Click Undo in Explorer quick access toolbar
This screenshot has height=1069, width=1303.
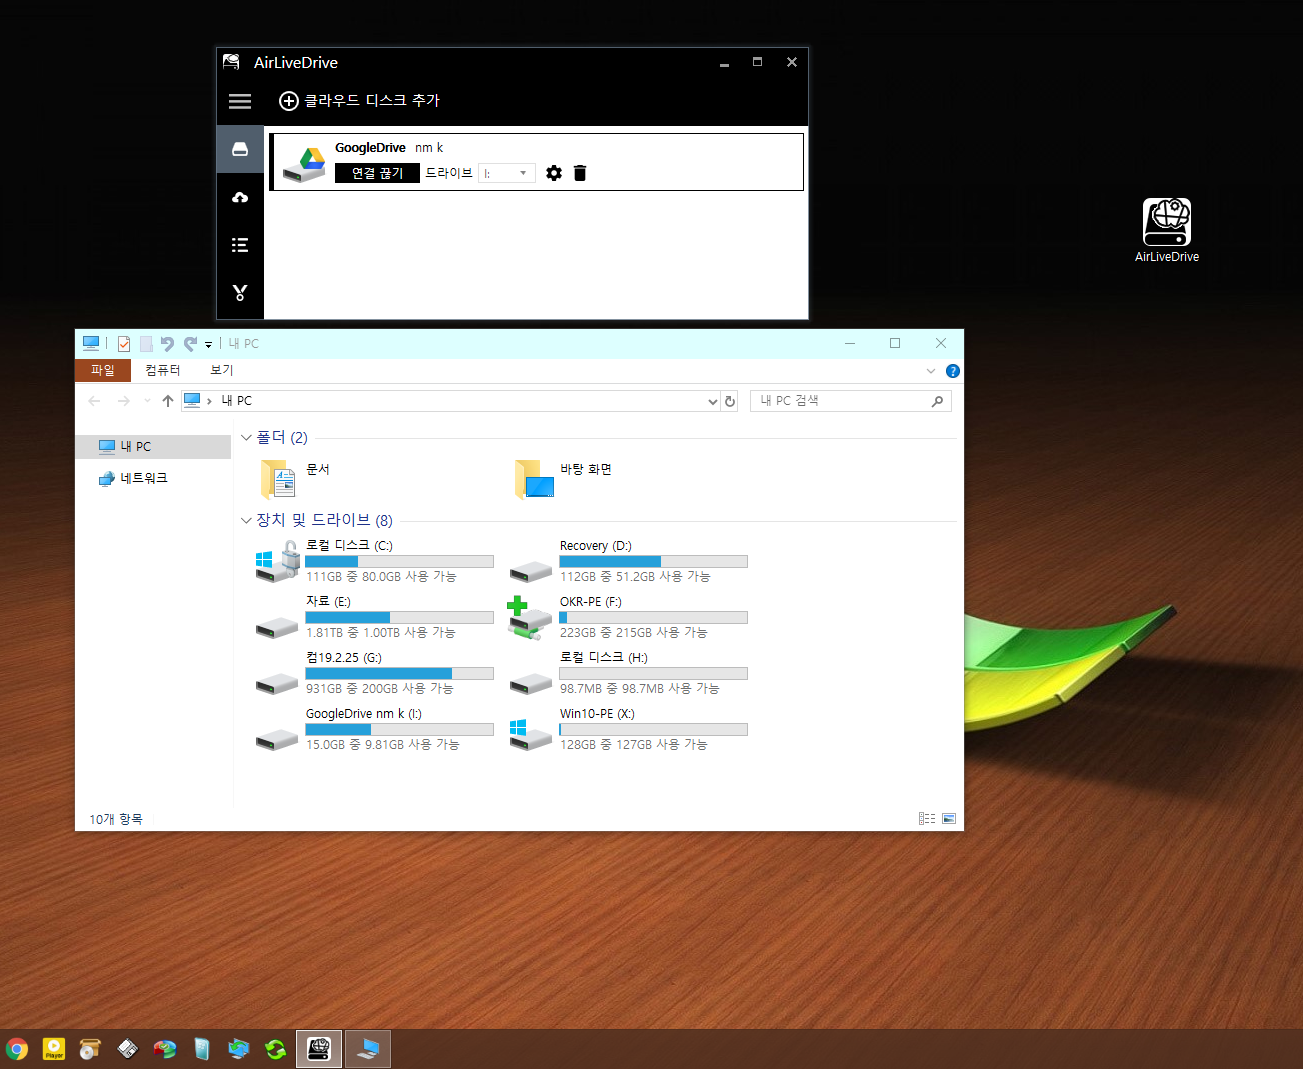[167, 344]
